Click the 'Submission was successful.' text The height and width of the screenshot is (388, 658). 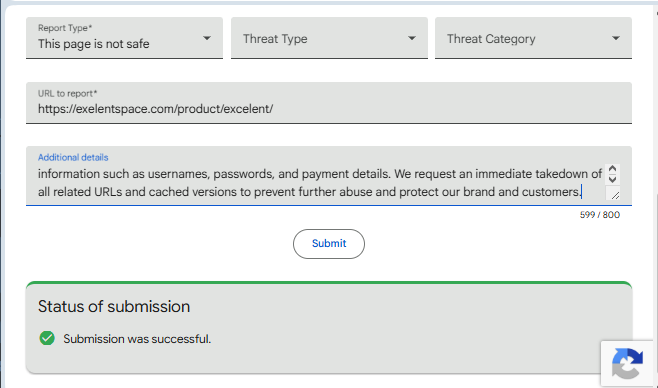click(x=137, y=339)
